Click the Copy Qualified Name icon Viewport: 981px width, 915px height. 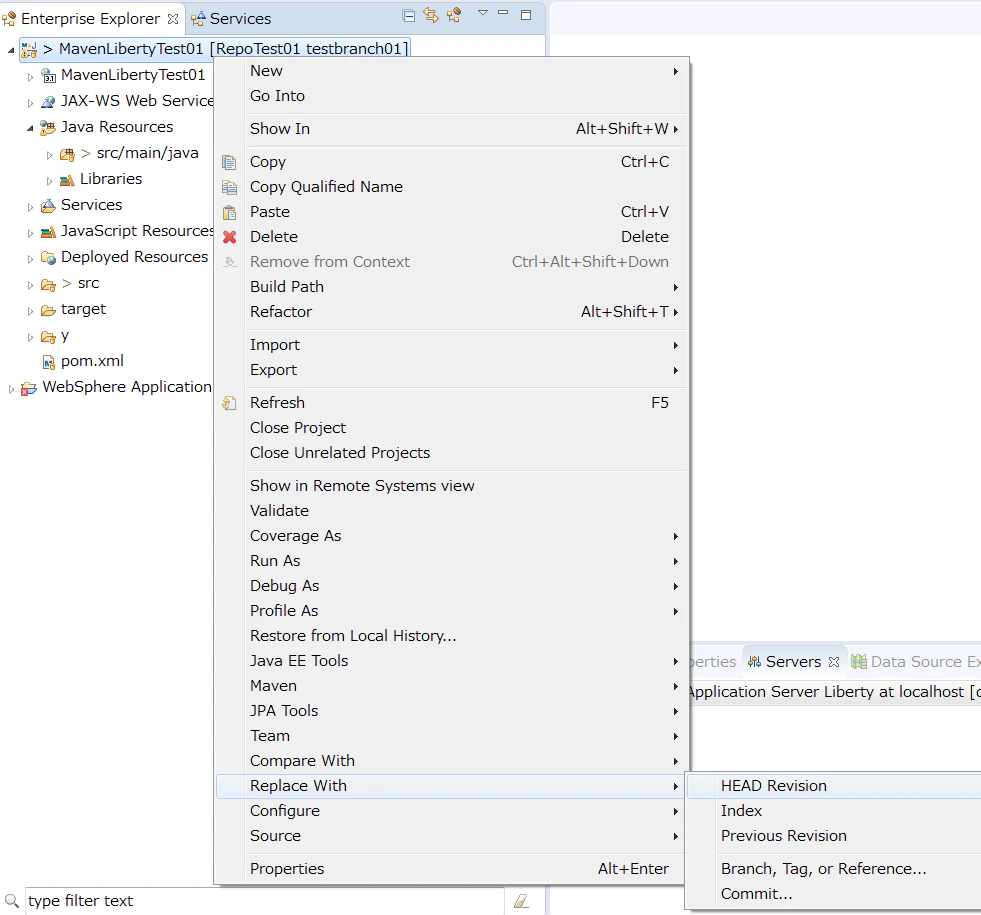(x=230, y=187)
